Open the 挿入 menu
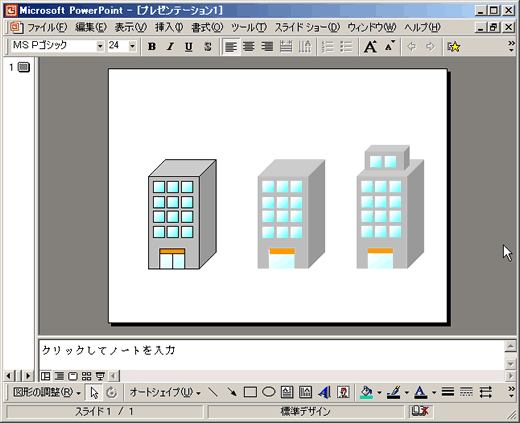 pos(169,27)
